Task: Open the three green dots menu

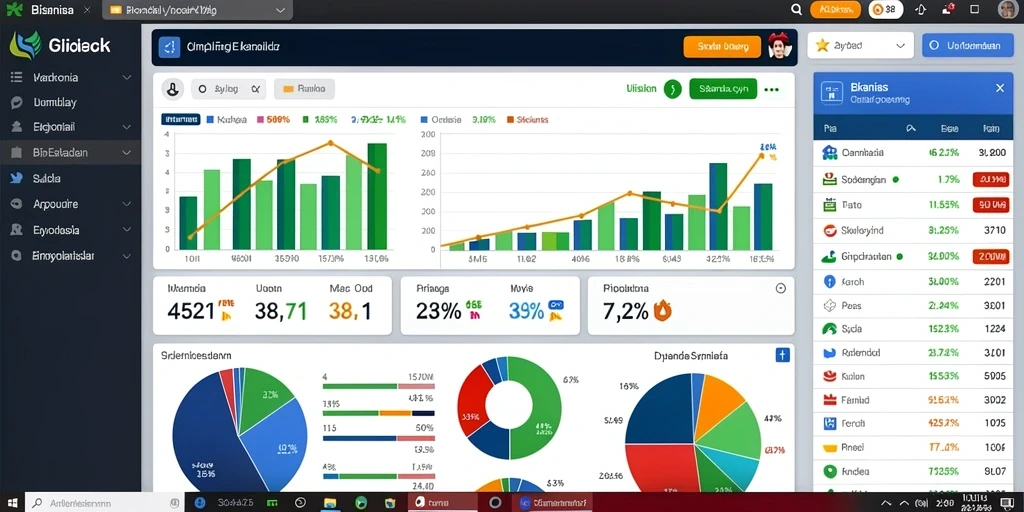Action: point(771,89)
